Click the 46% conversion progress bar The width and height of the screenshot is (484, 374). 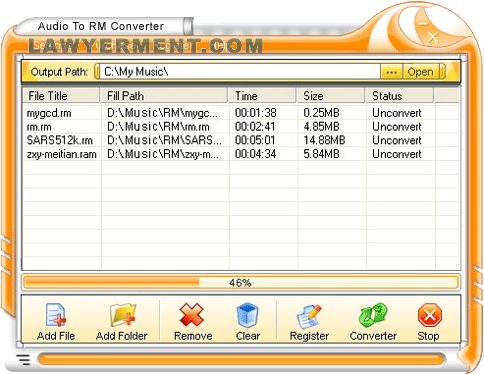[240, 283]
